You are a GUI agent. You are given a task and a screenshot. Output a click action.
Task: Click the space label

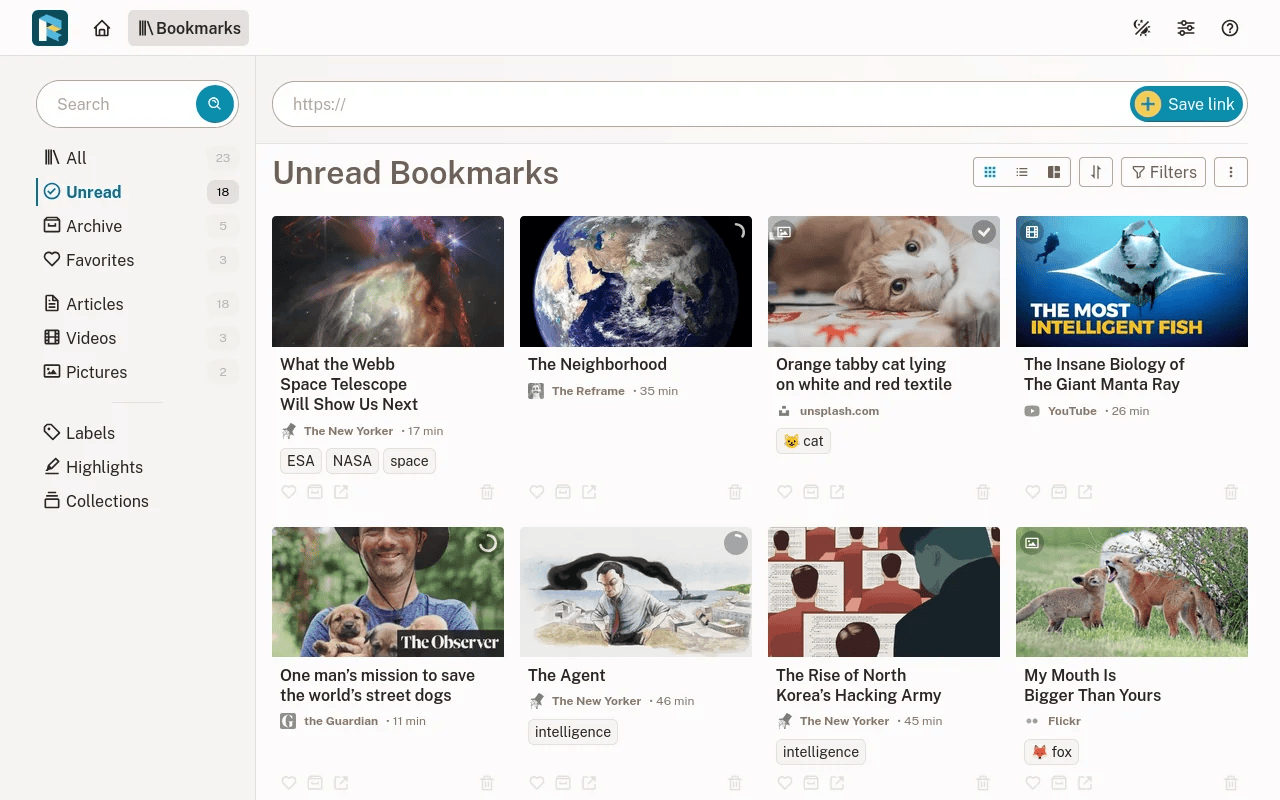pyautogui.click(x=409, y=461)
